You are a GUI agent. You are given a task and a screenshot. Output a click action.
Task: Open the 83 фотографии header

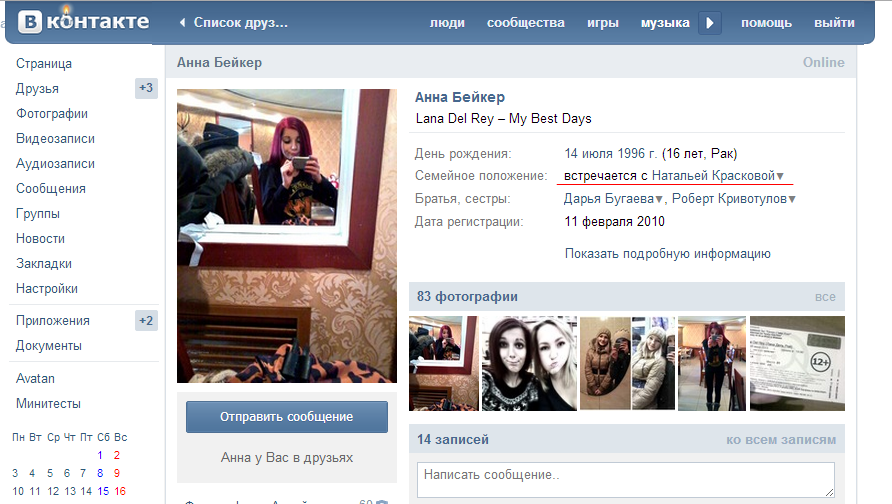coord(467,297)
